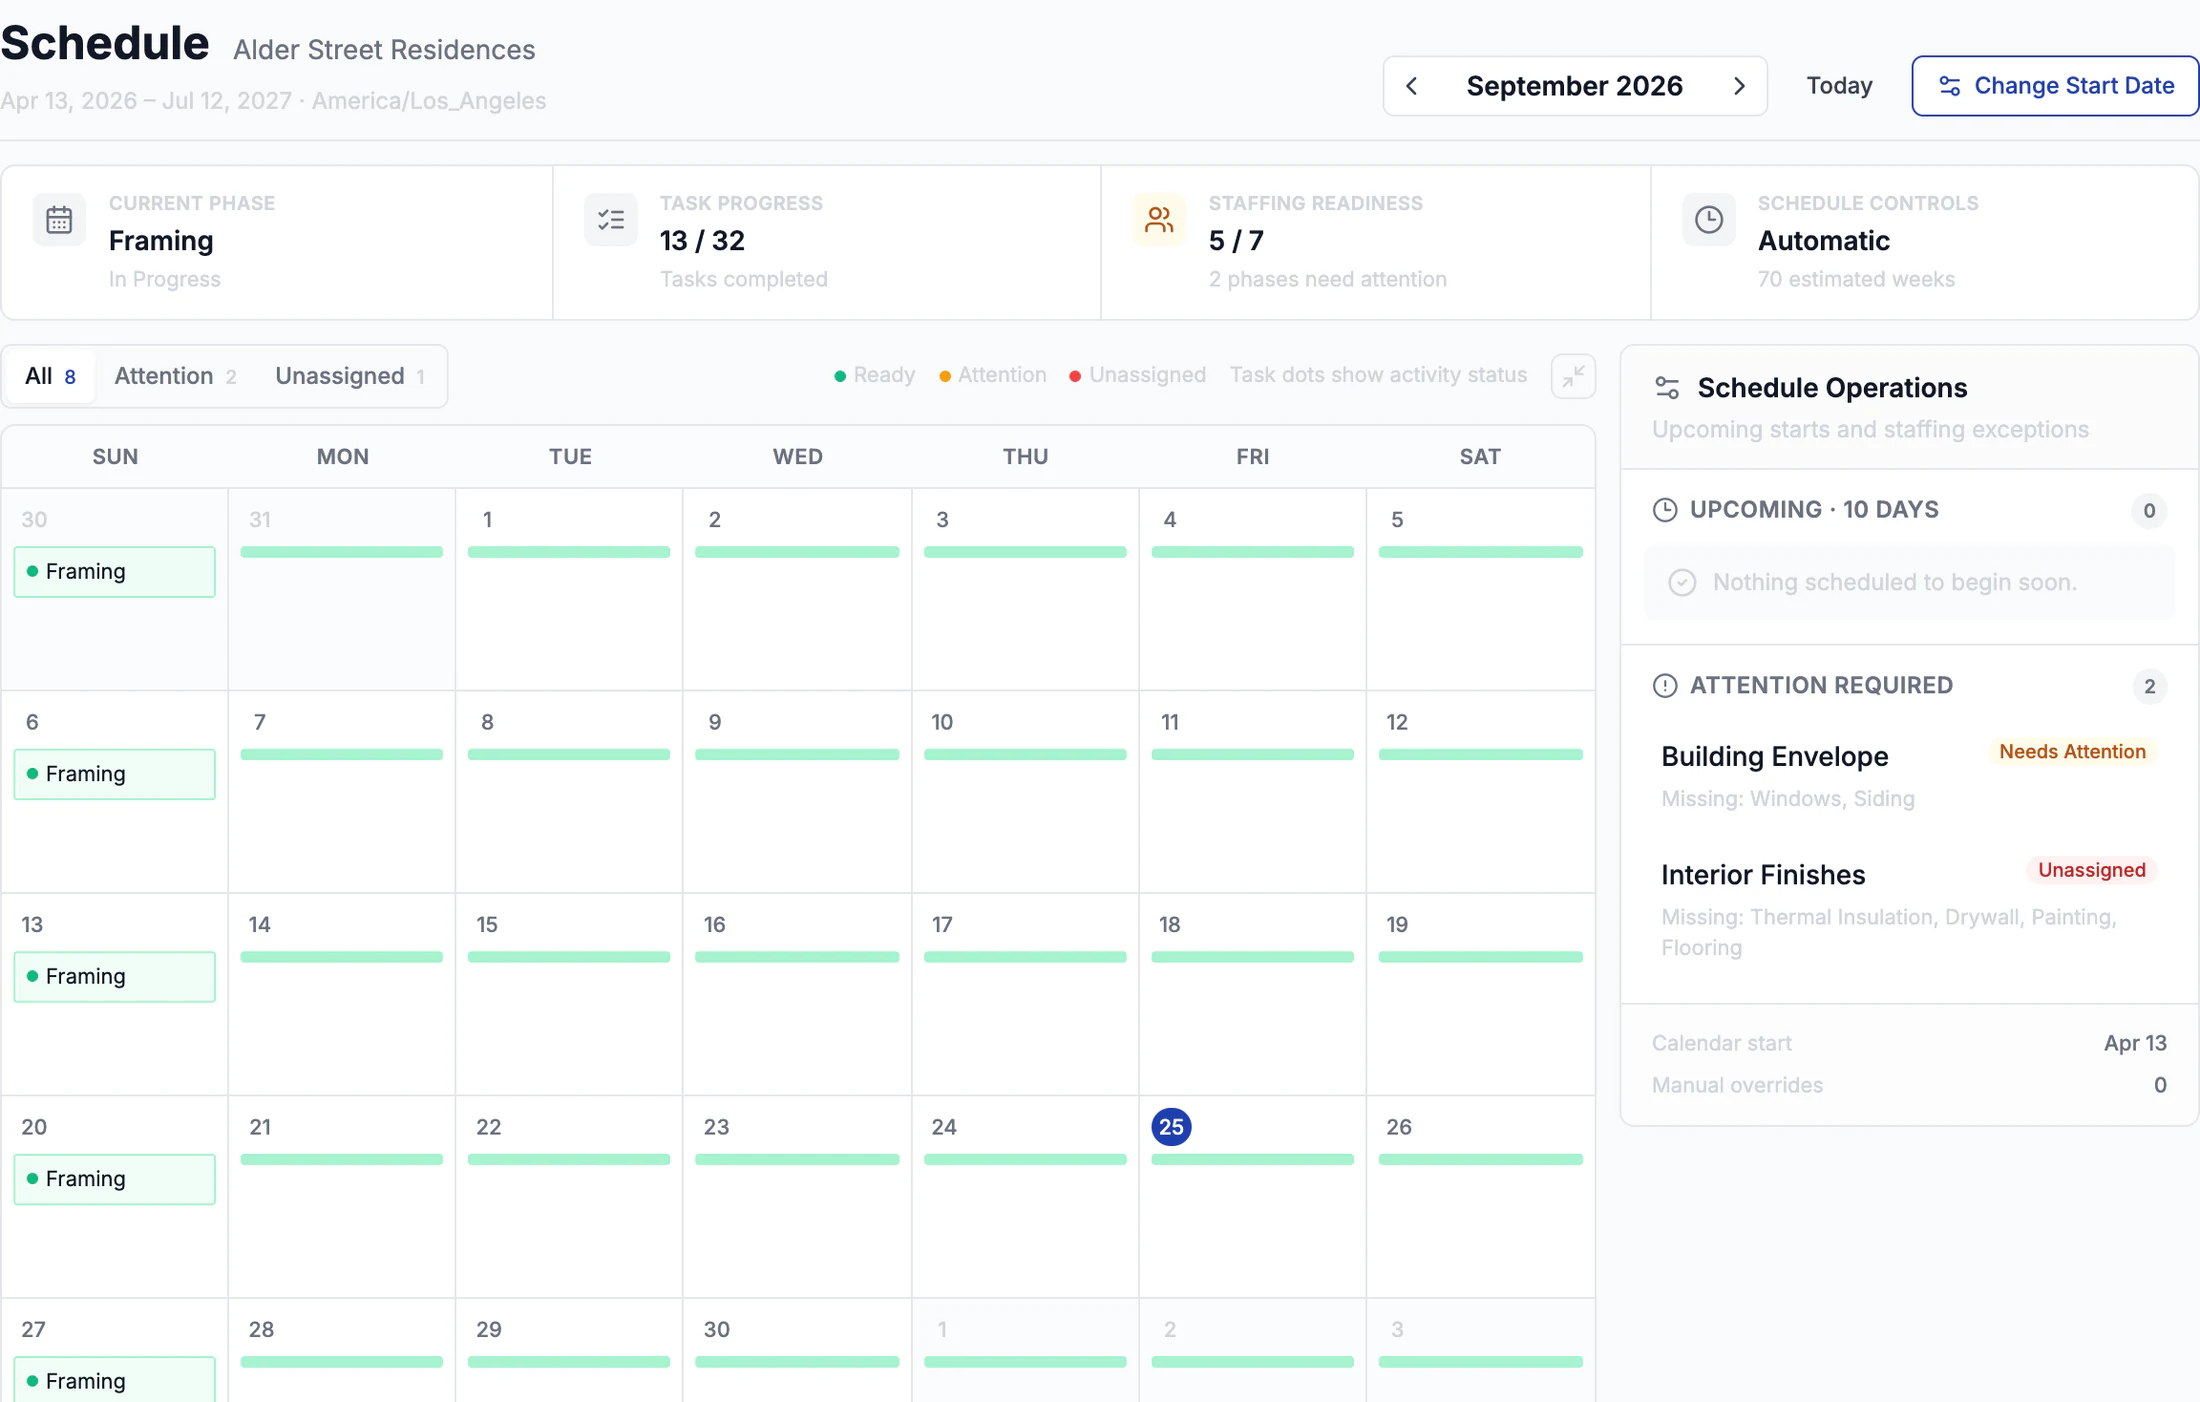
Task: Click the Attention Required count badge 2
Action: pyautogui.click(x=2149, y=686)
